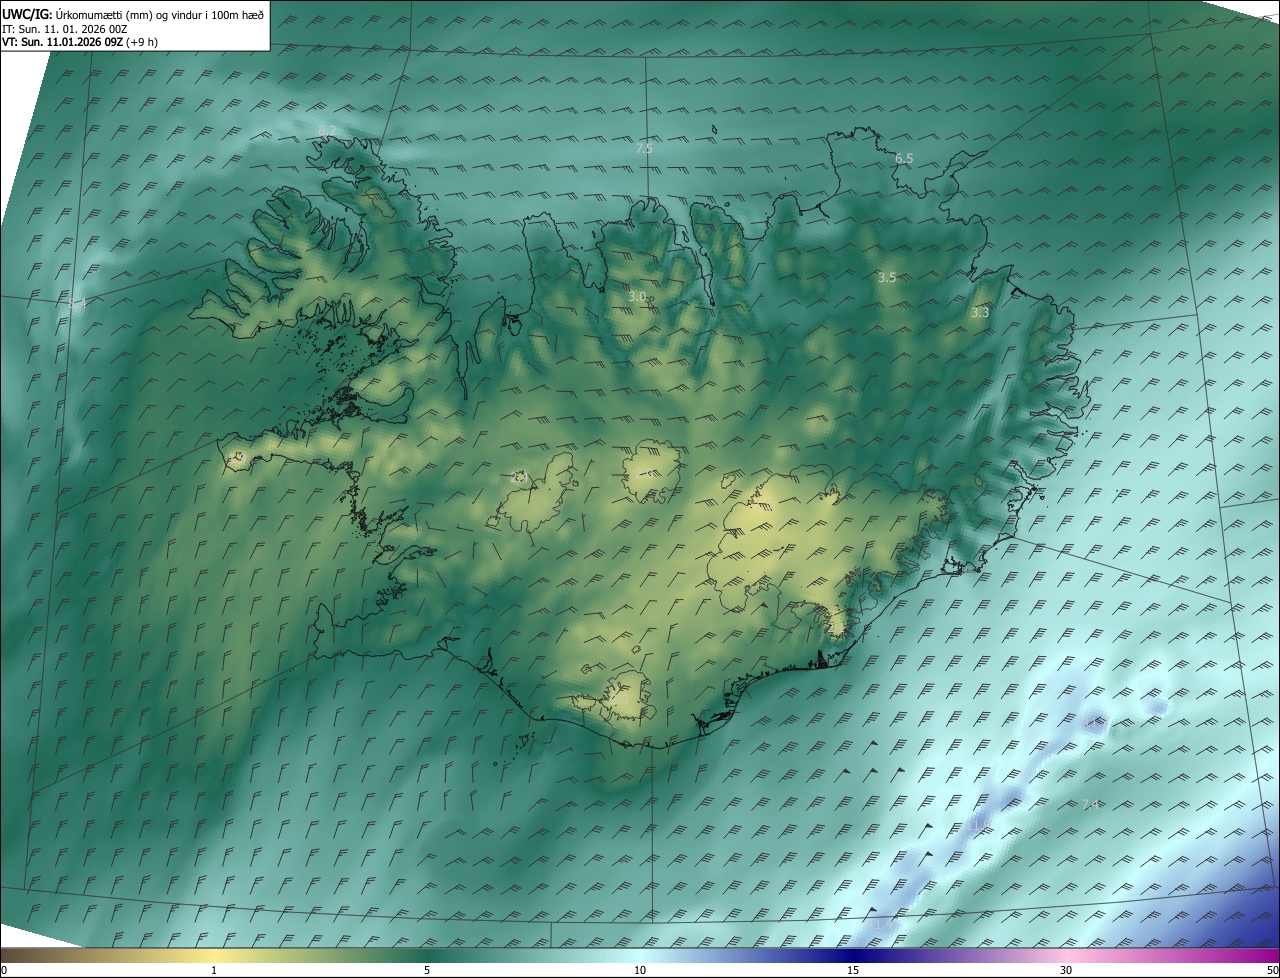The width and height of the screenshot is (1280, 978).
Task: Click the '6.5' value label in the northeast
Action: 904,158
